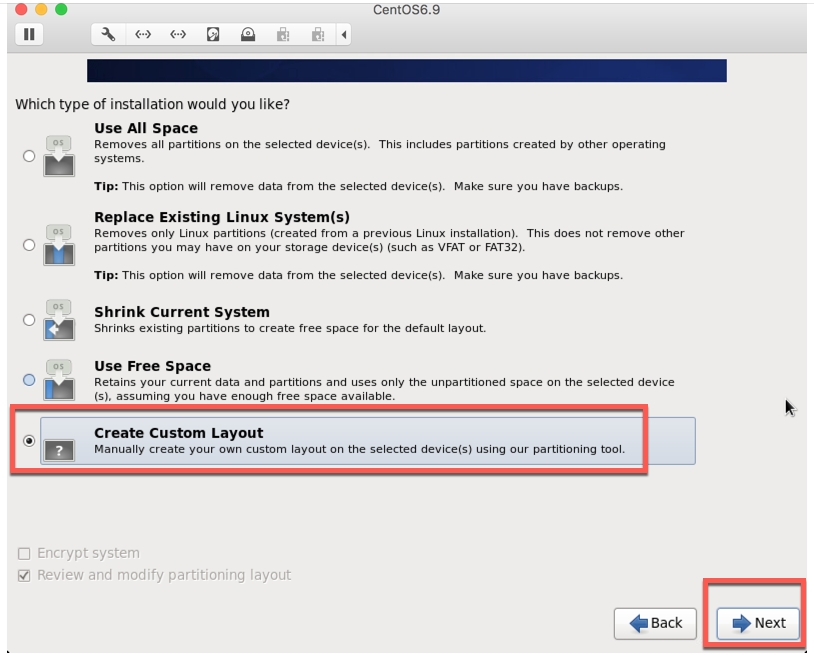Select Create Custom Layout

point(29,440)
